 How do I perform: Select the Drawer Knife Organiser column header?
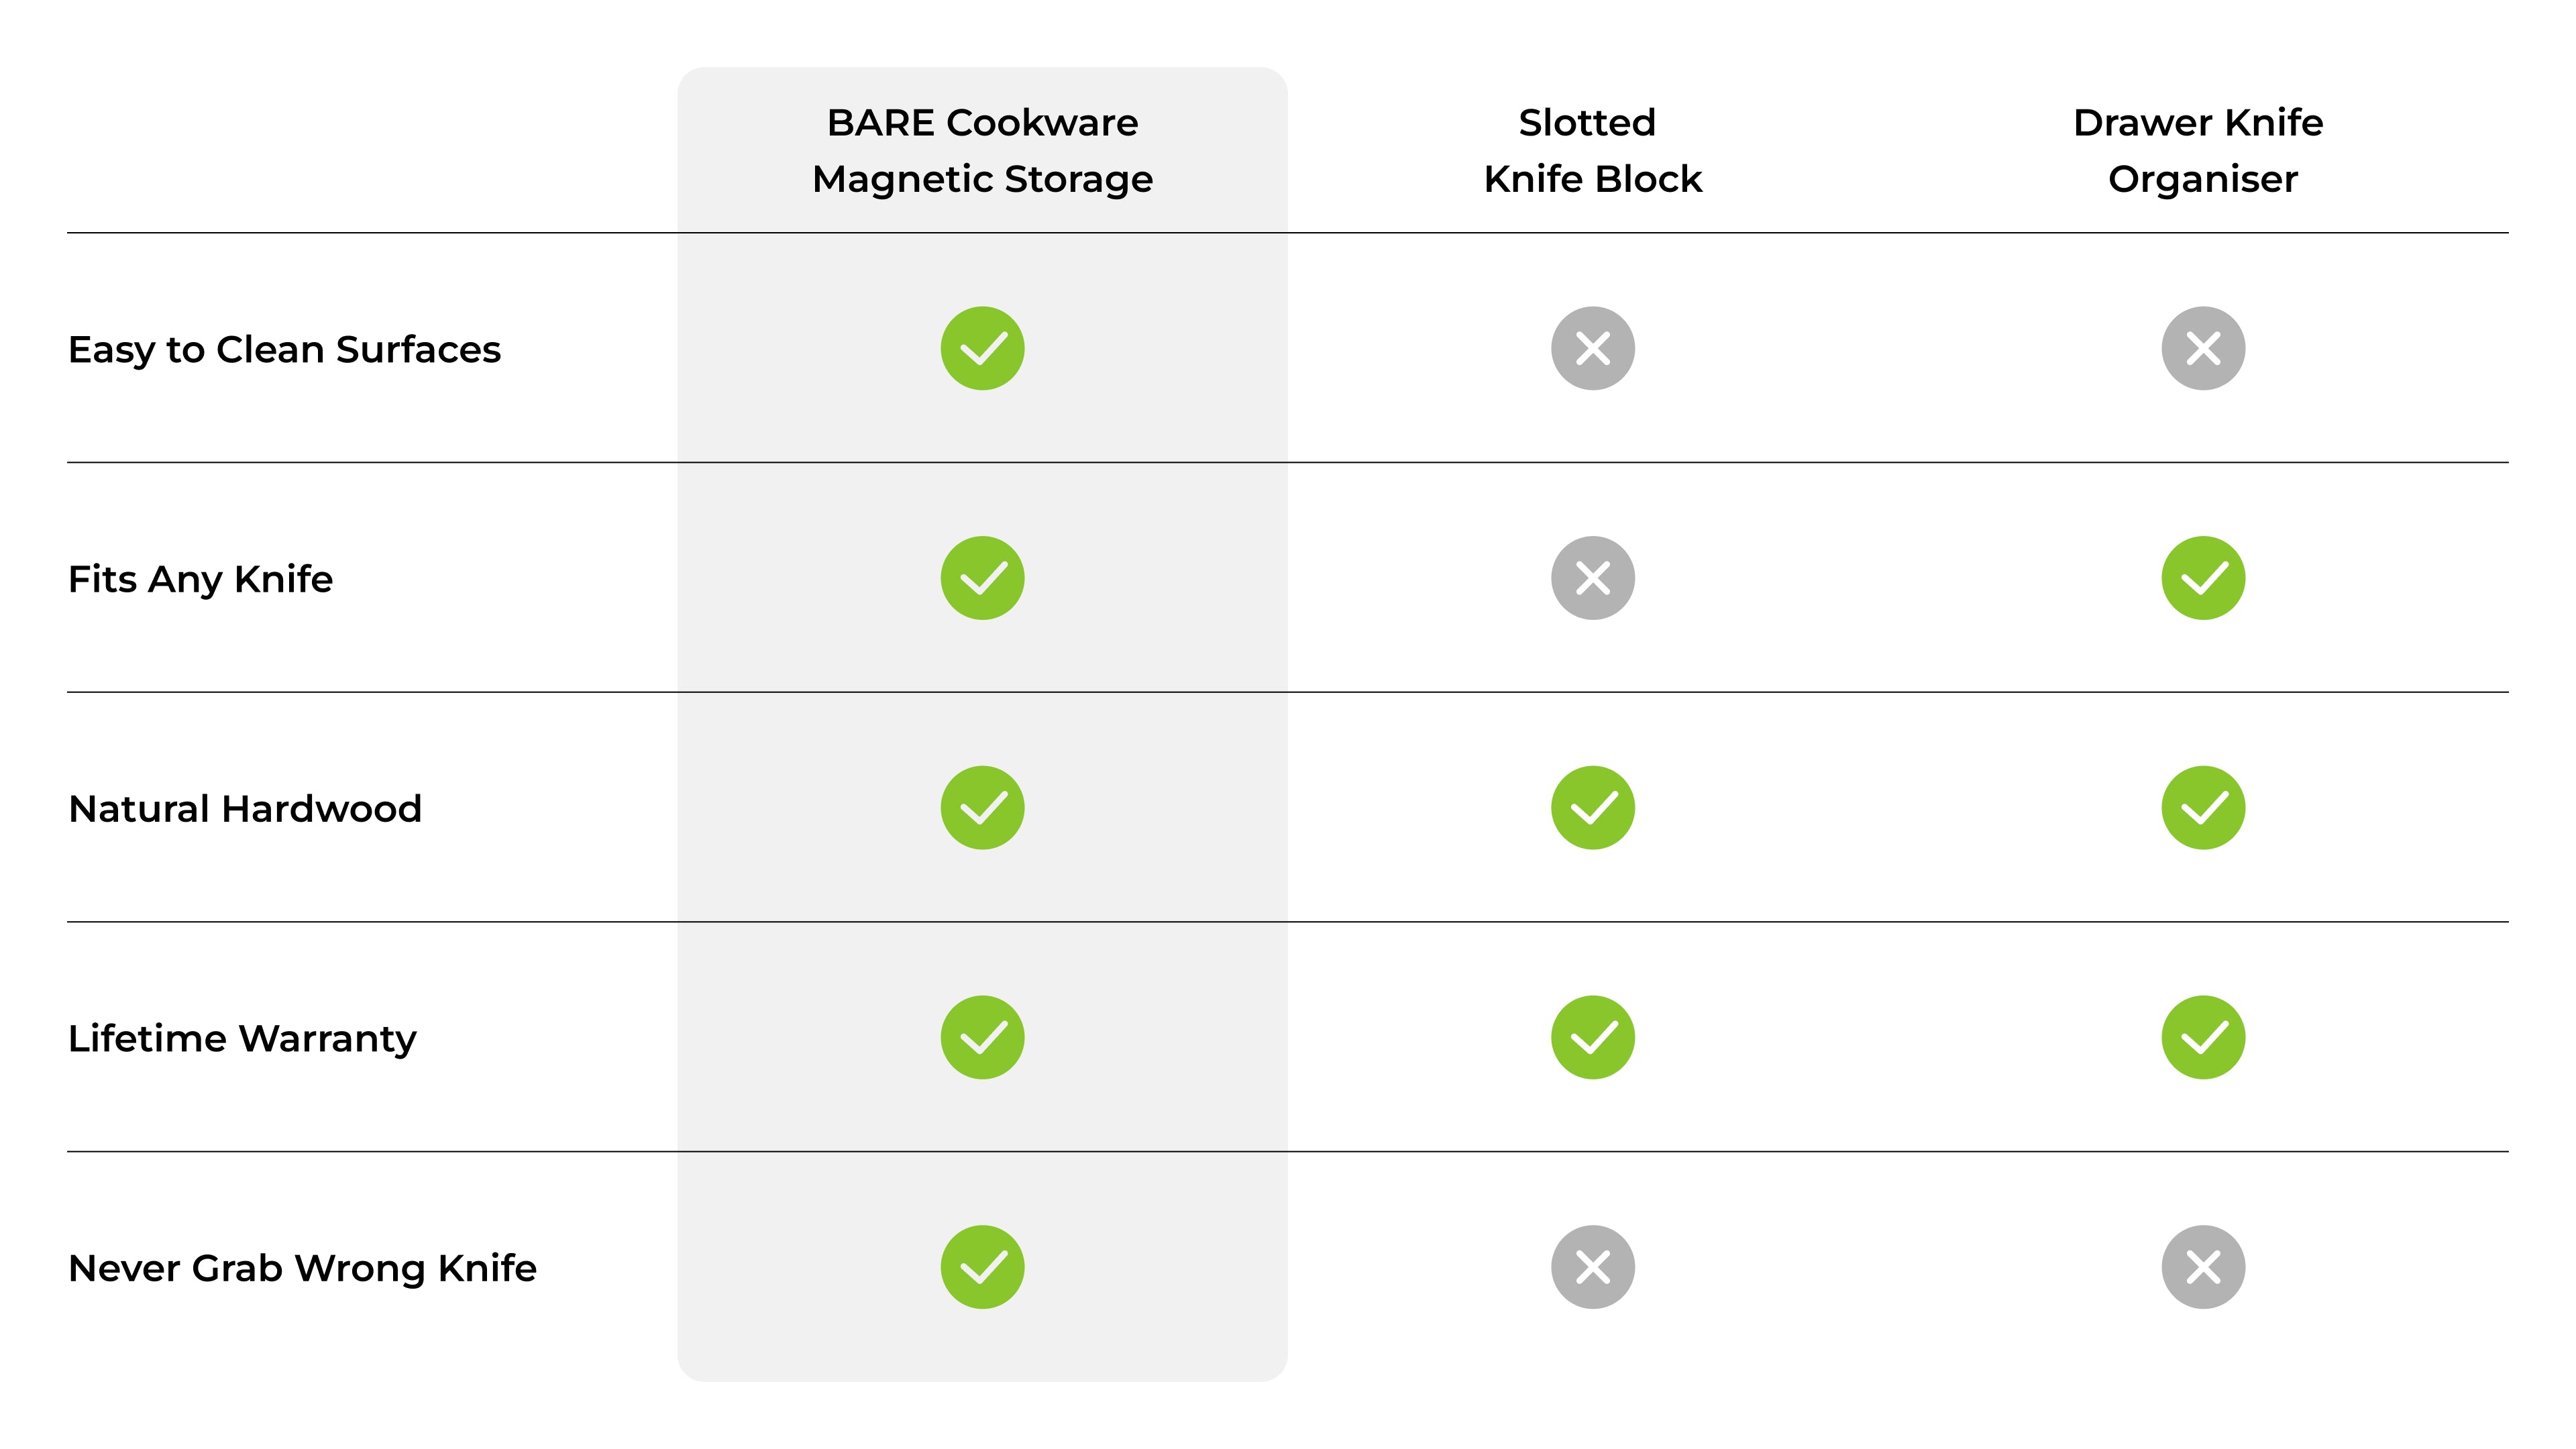[2202, 151]
